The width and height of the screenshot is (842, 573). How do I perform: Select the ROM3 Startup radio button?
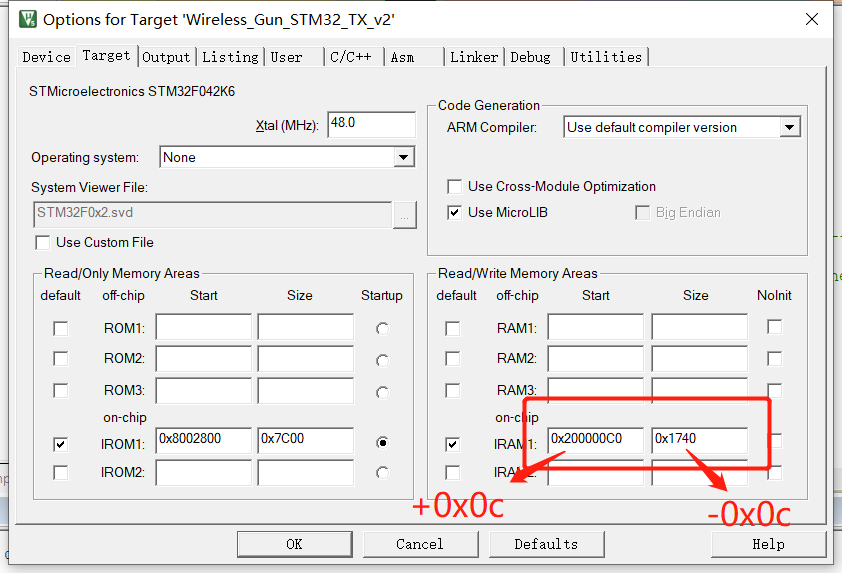tap(382, 393)
